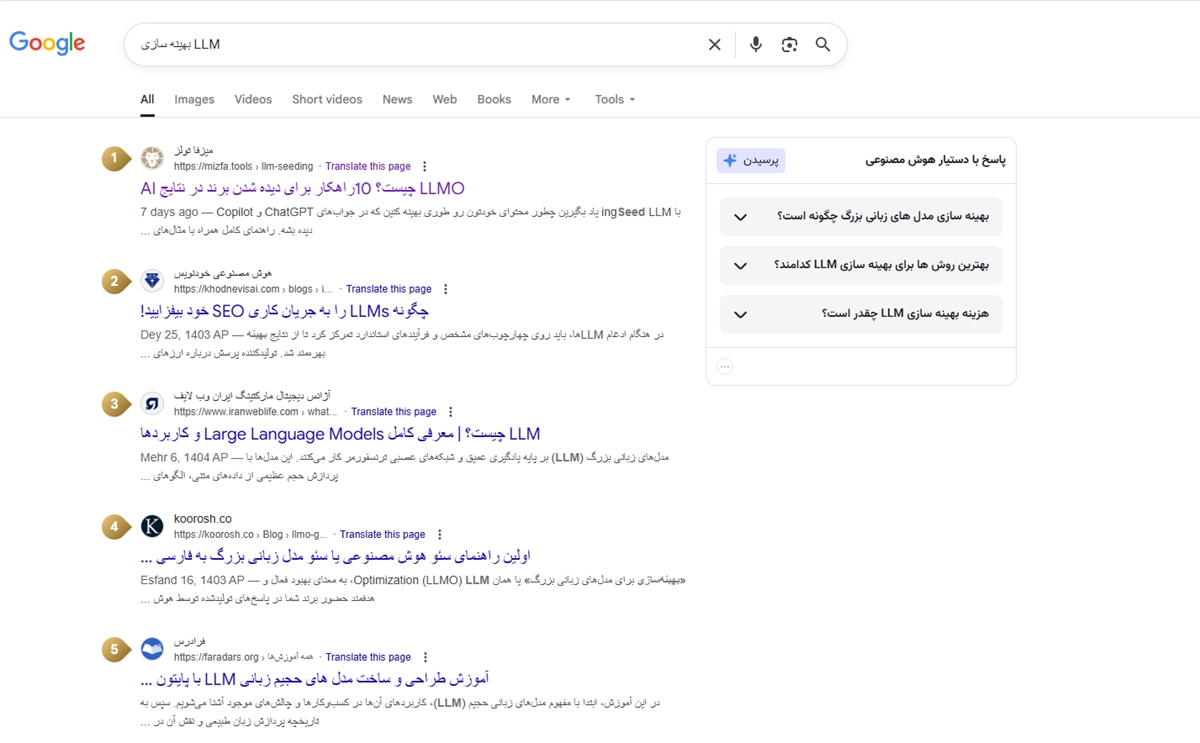Switch to the Images tab
This screenshot has height=743, width=1200.
click(194, 100)
